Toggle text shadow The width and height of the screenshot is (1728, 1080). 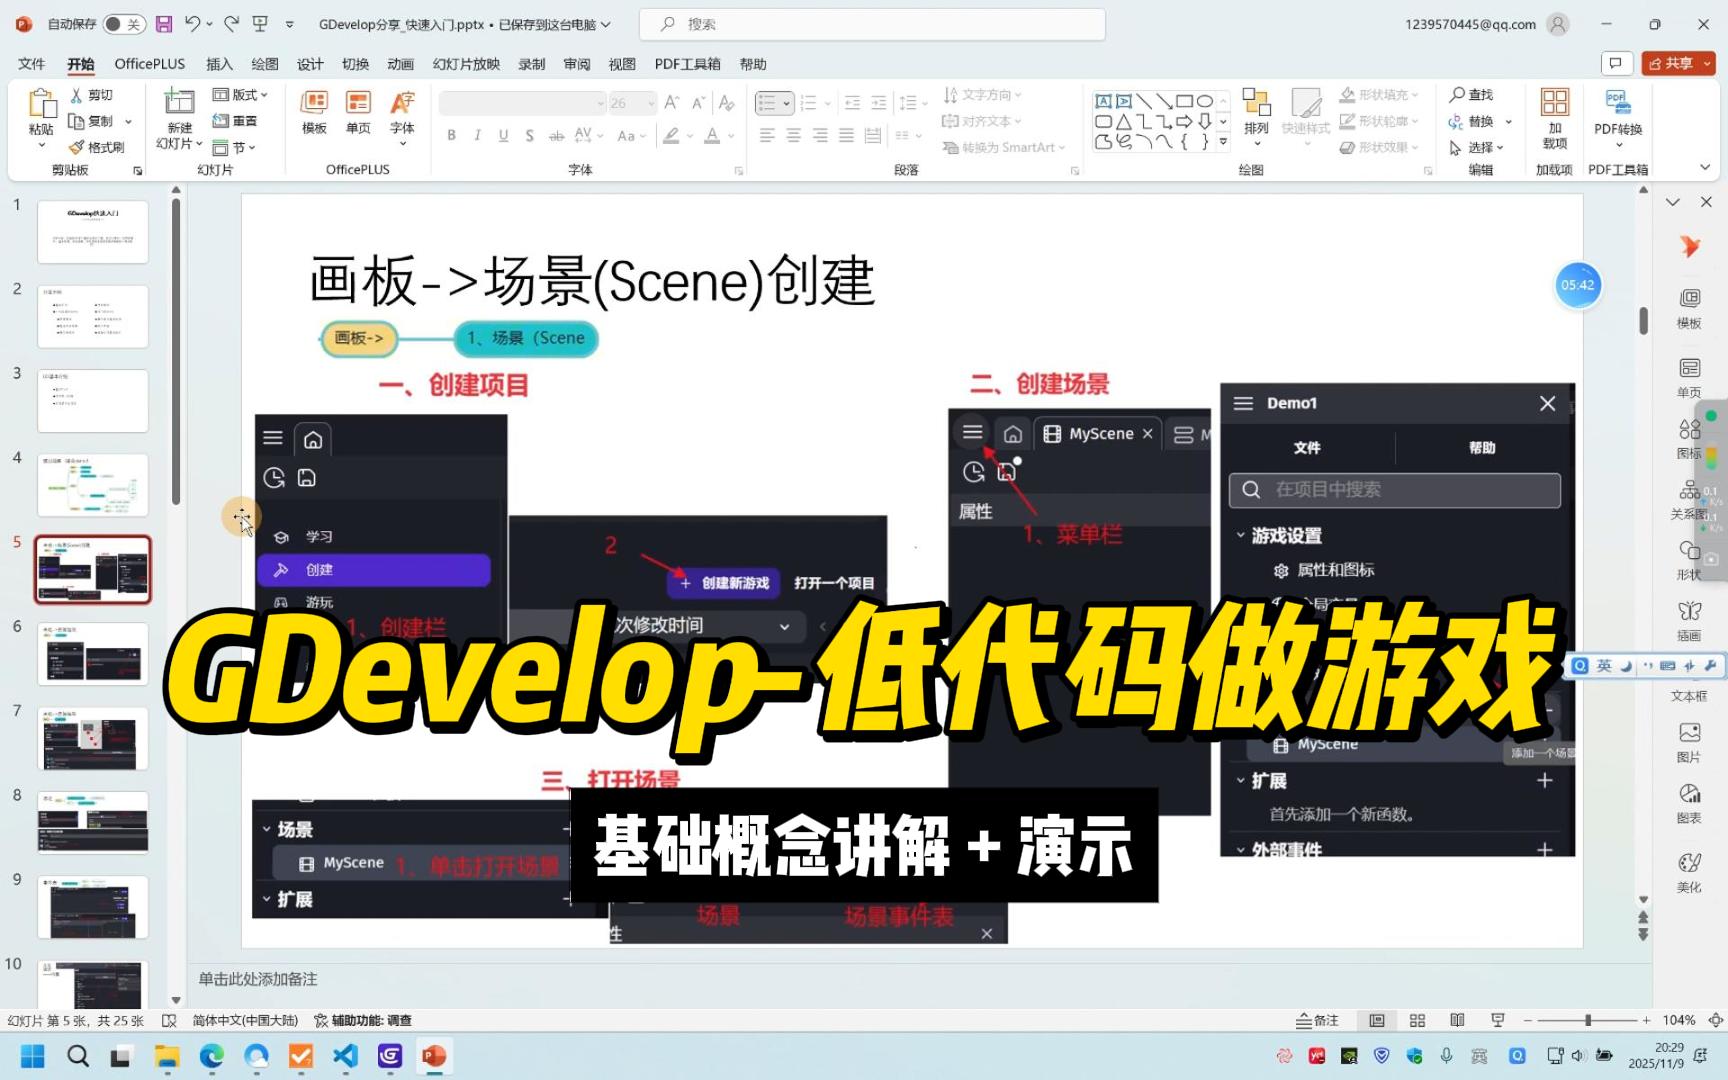[x=529, y=135]
